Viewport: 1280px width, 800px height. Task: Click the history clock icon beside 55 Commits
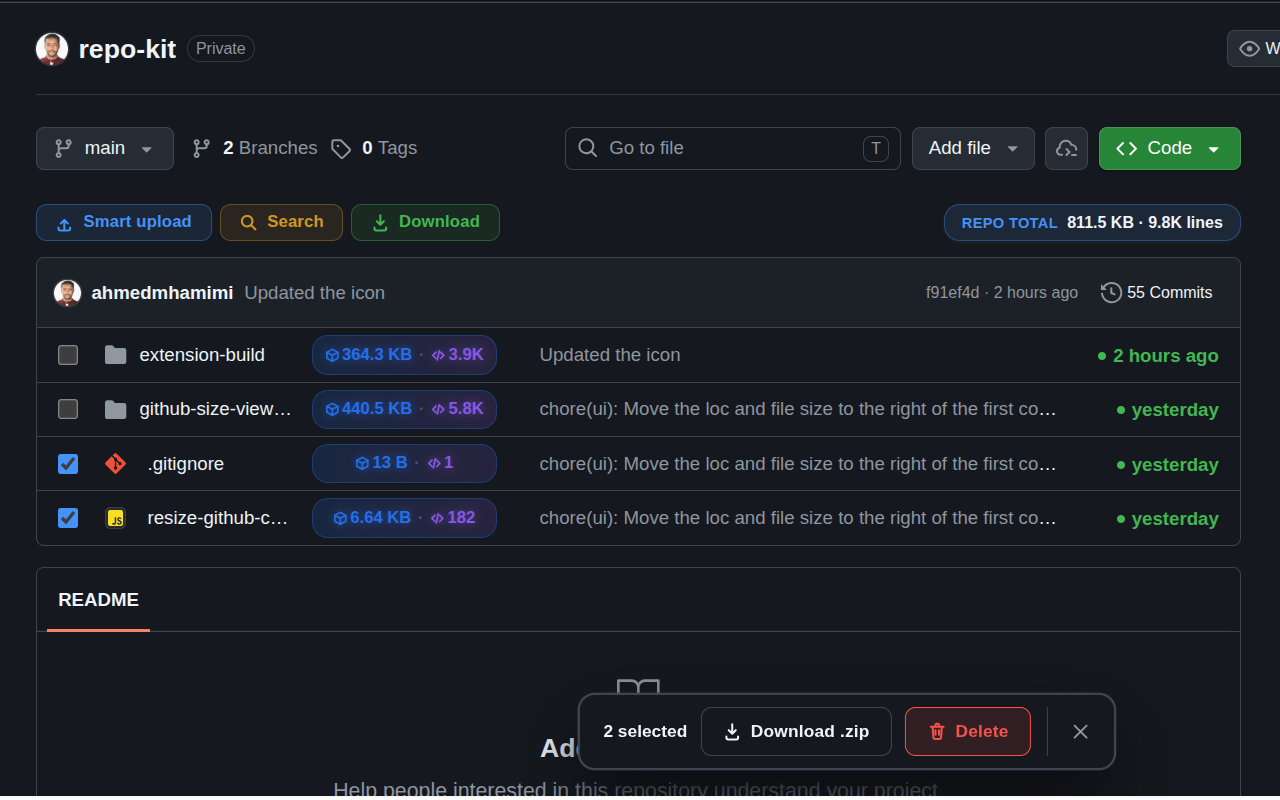click(1111, 292)
